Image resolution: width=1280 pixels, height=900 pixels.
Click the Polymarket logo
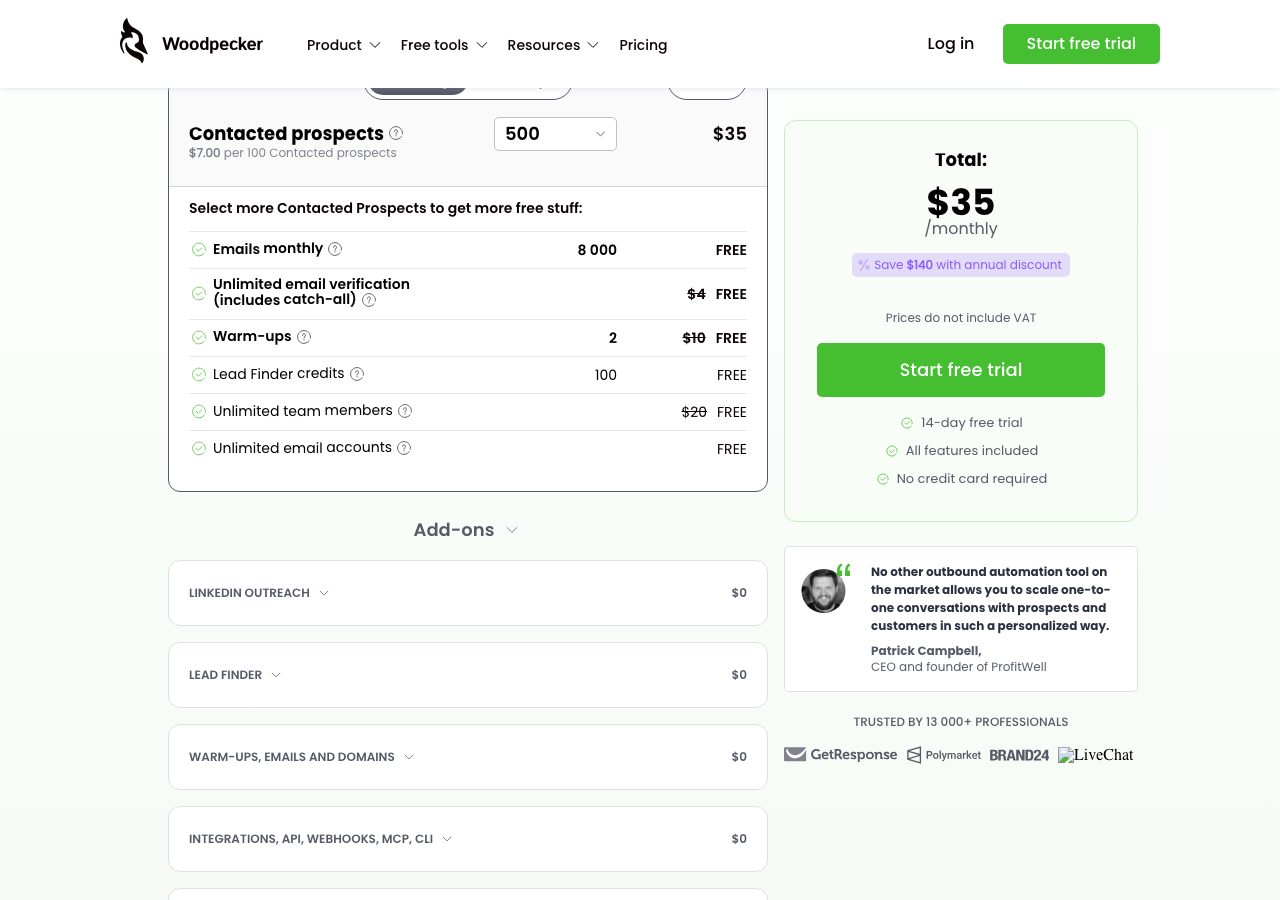[x=944, y=755]
